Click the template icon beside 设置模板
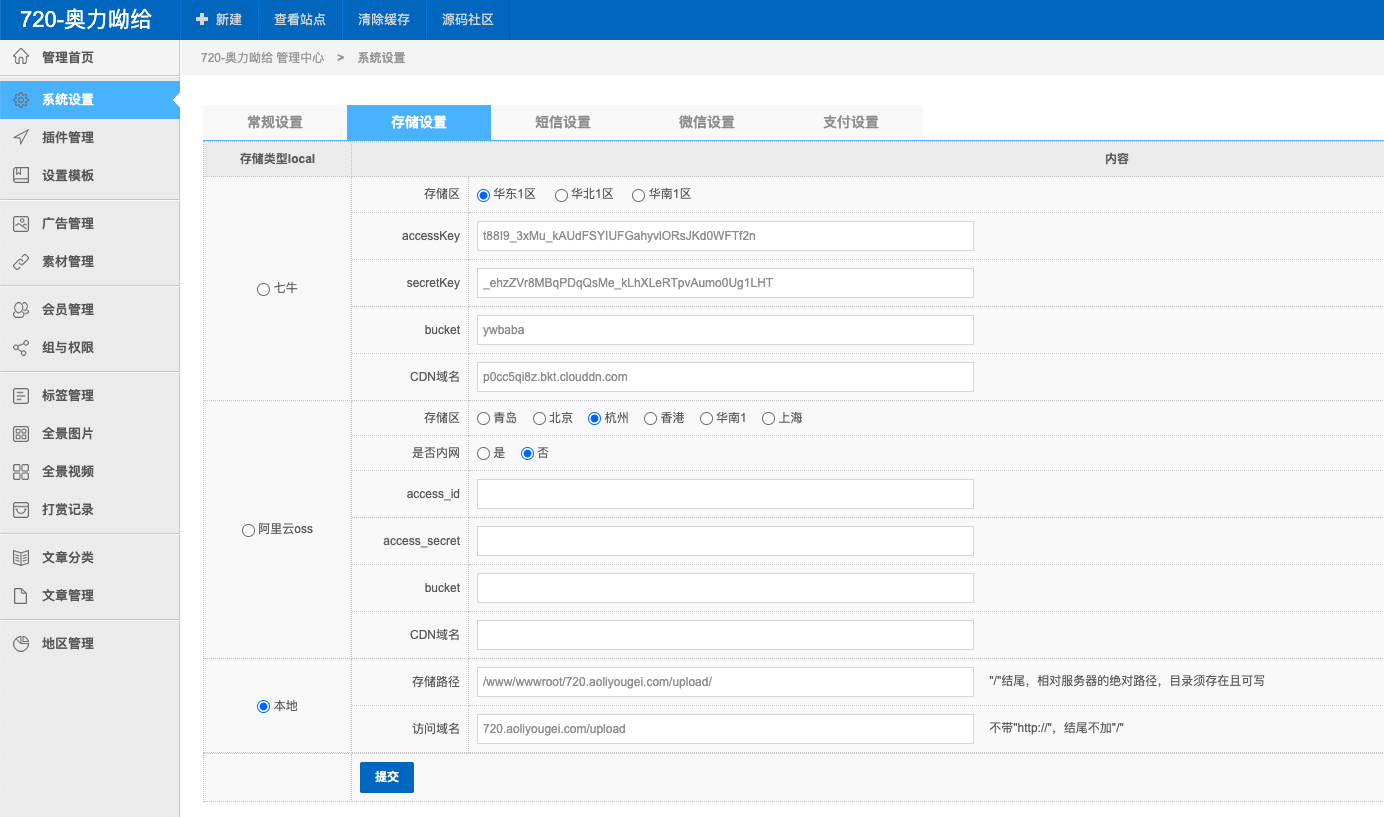Viewport: 1384px width, 817px height. coord(21,176)
